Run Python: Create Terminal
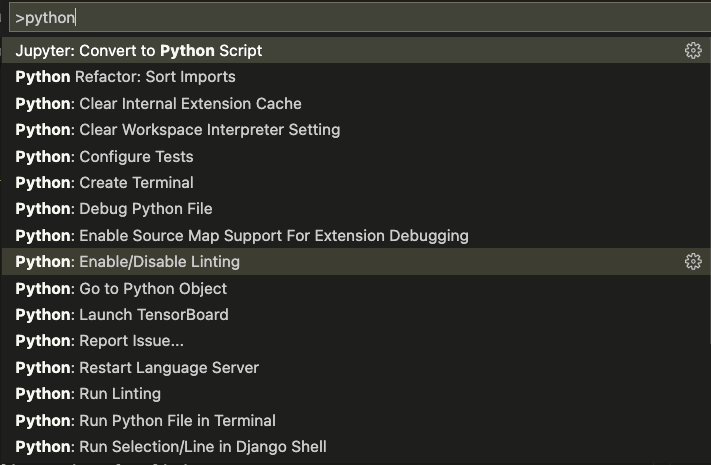The image size is (711, 465). [356, 182]
